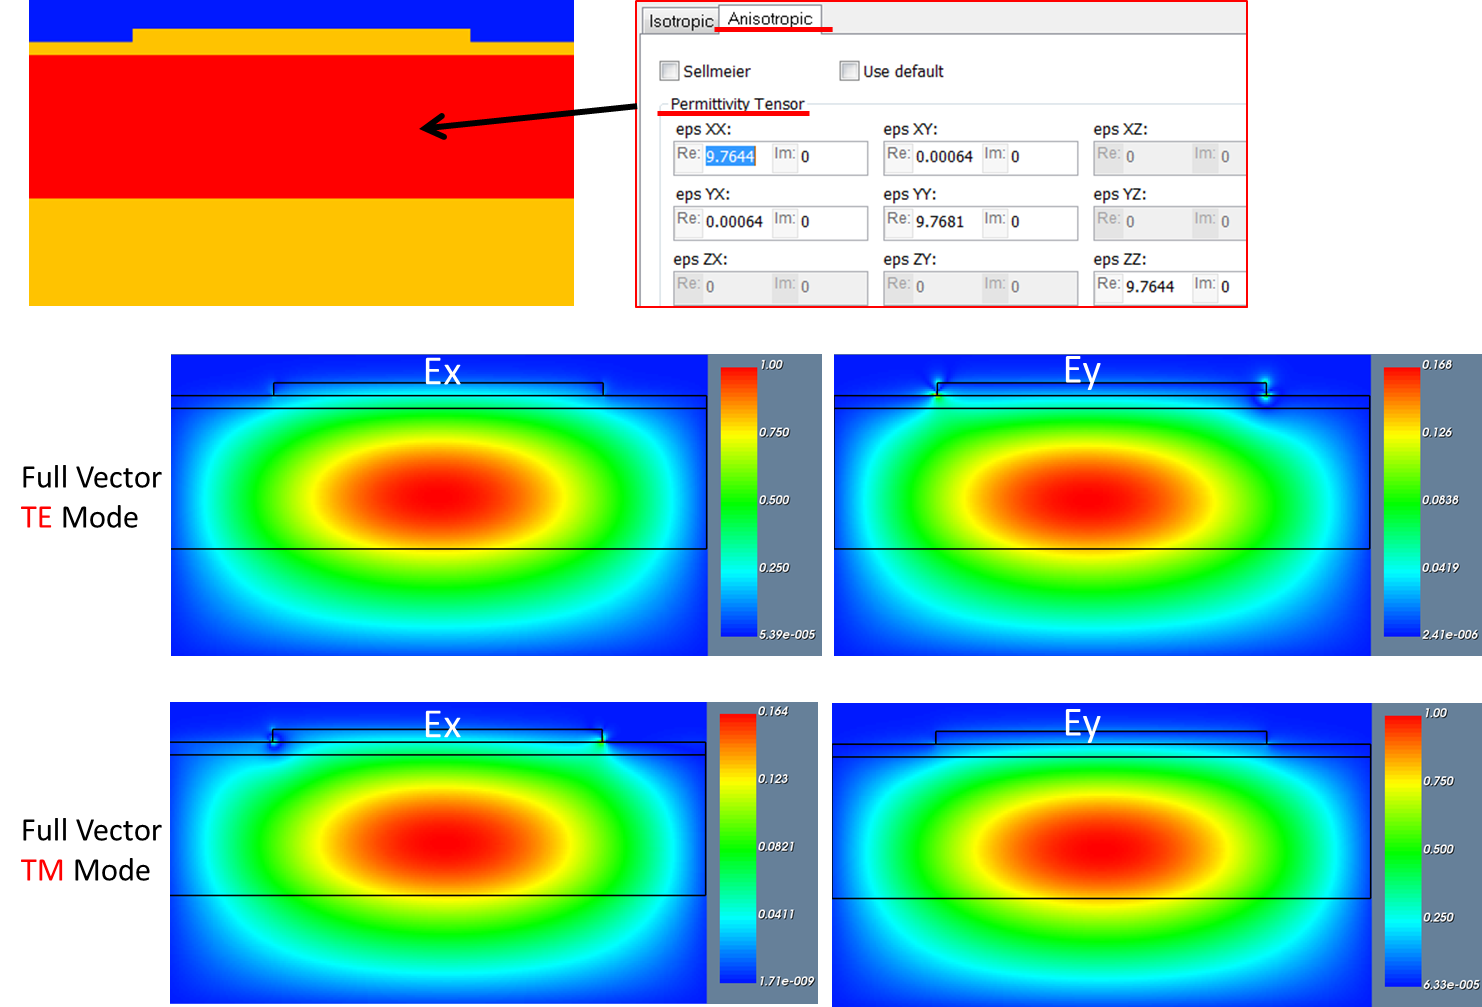Click the eps YX real value field
The image size is (1482, 1007).
coord(735,222)
